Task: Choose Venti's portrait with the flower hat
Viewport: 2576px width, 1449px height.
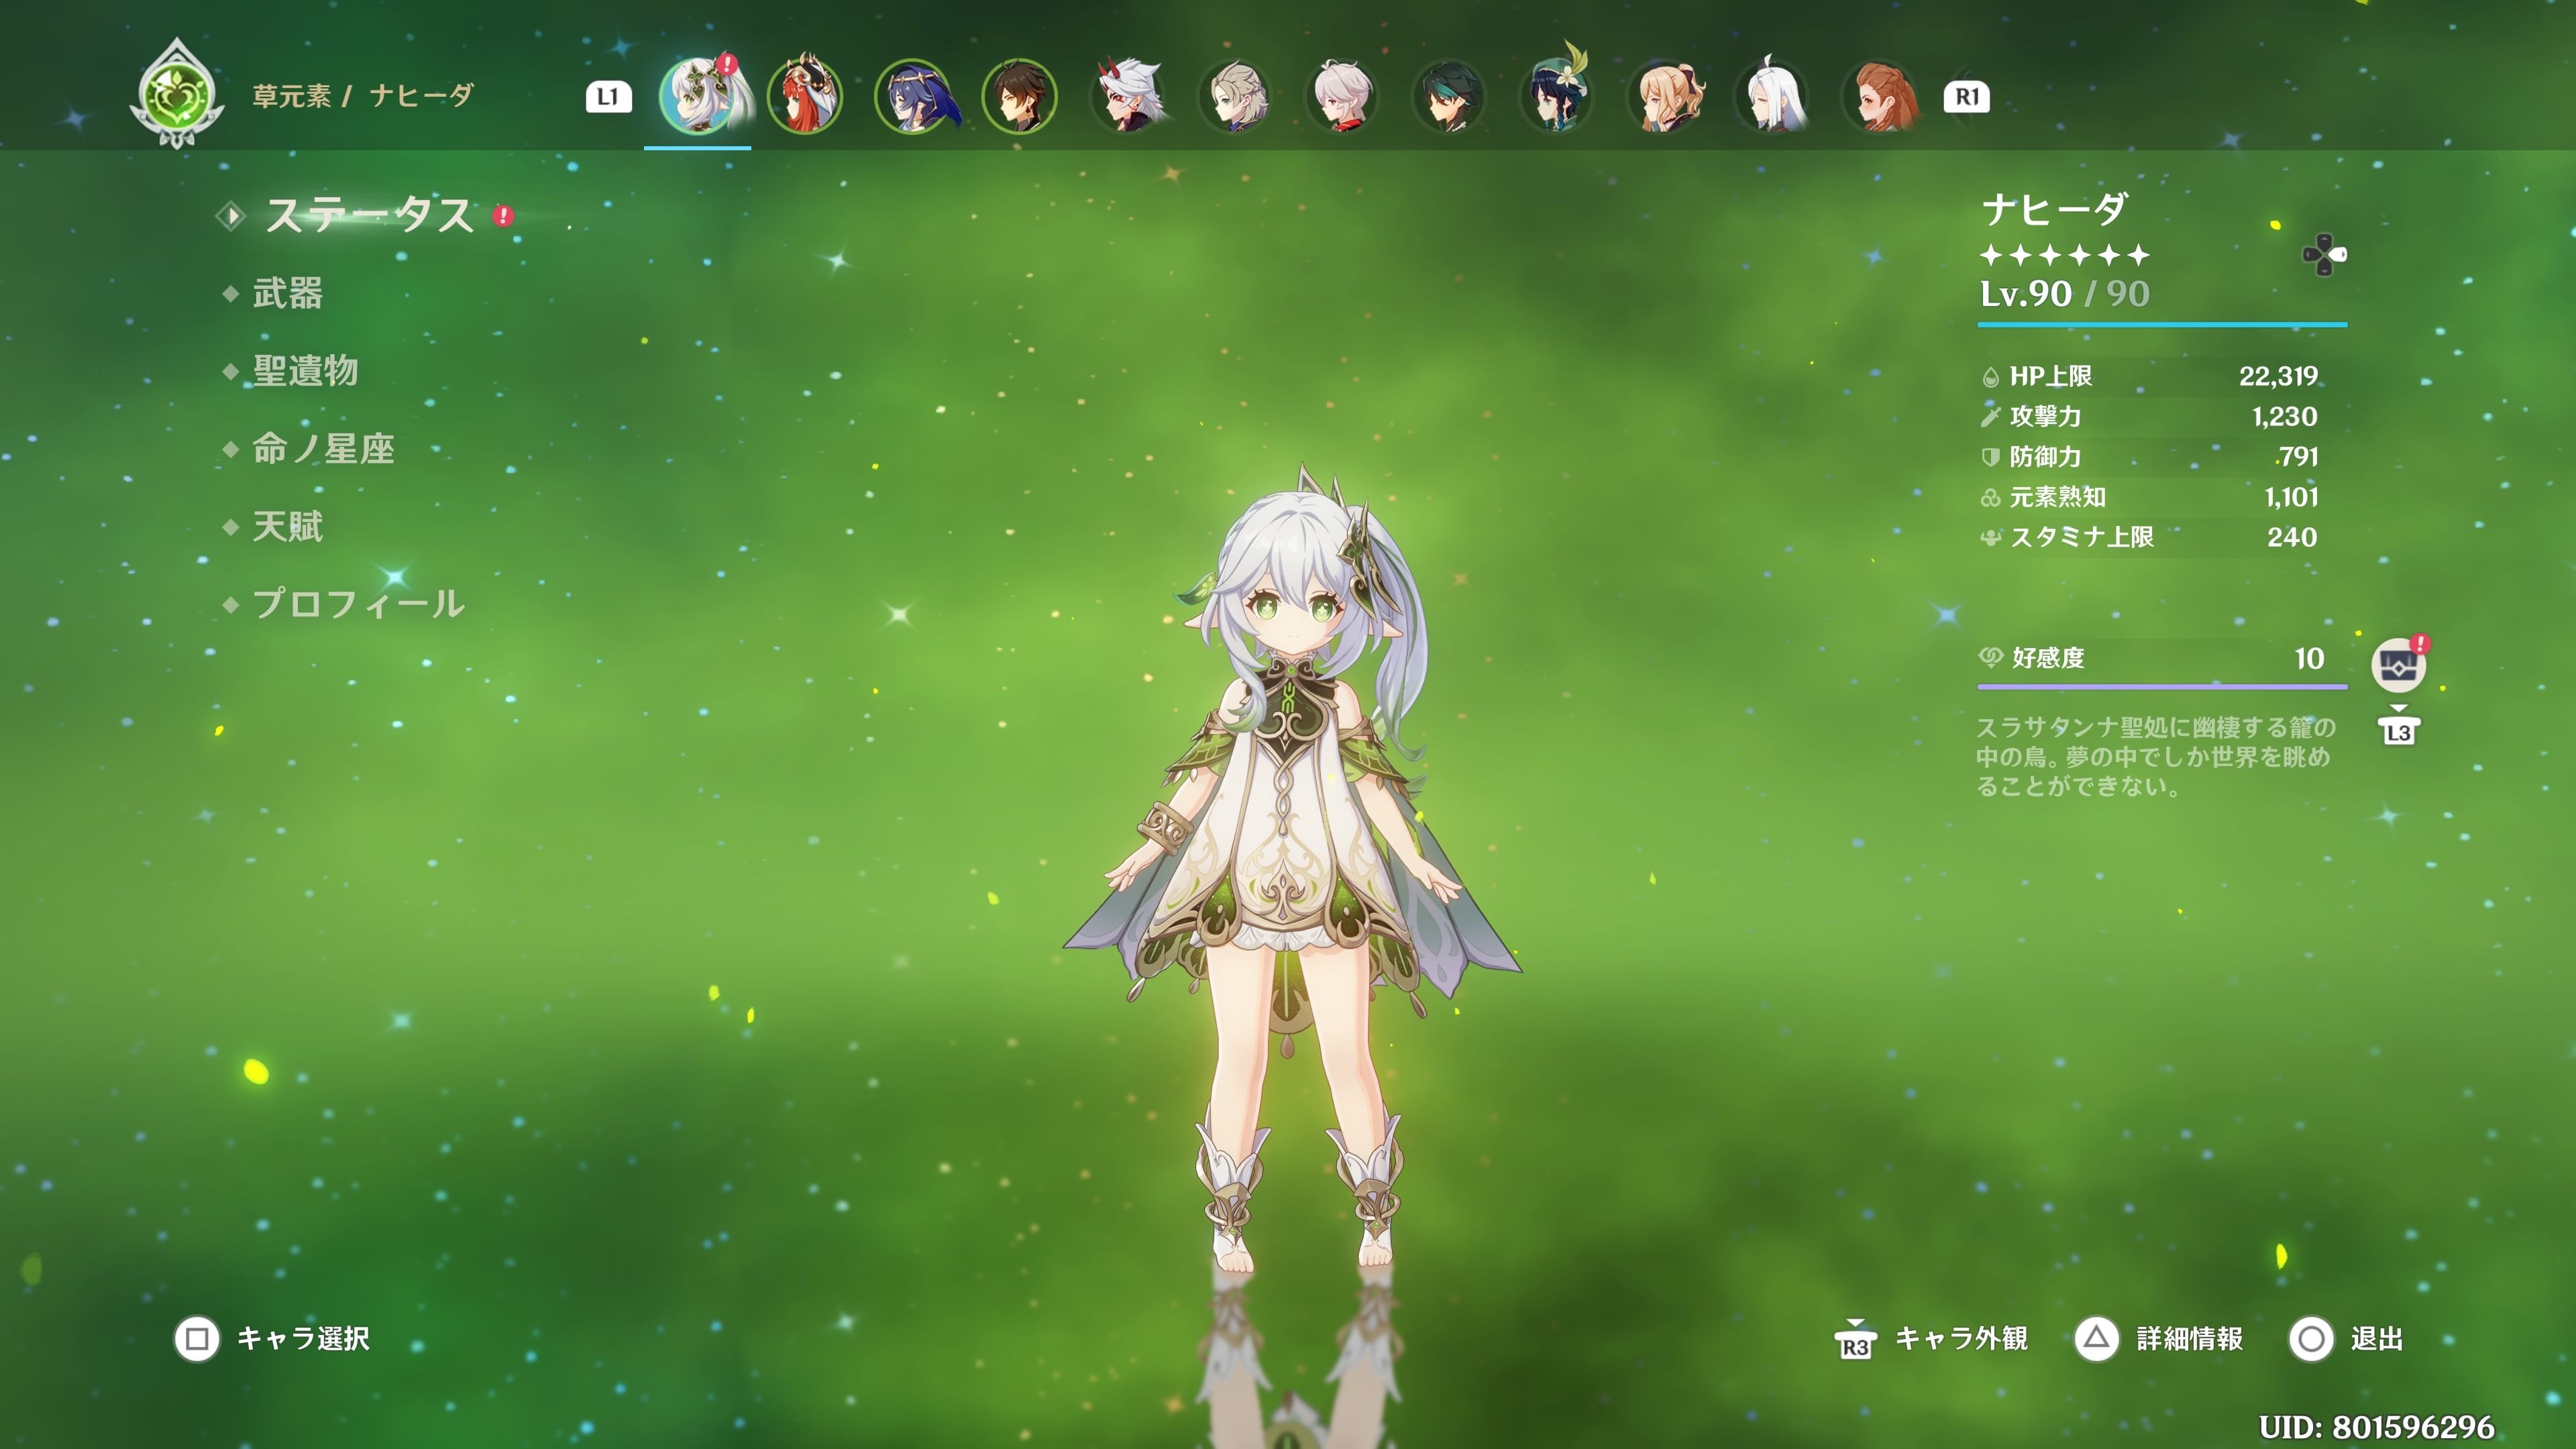Action: (1558, 92)
